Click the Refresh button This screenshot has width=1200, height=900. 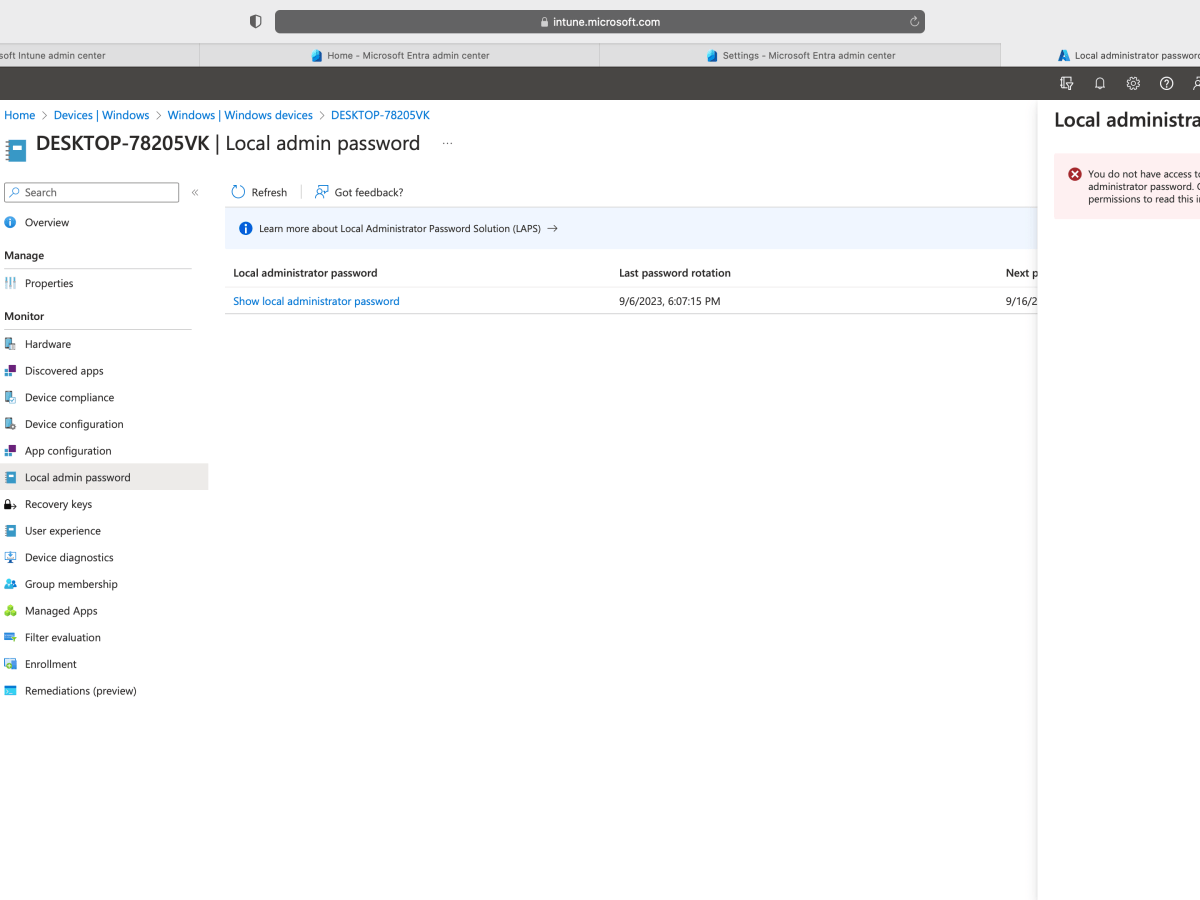(x=259, y=192)
